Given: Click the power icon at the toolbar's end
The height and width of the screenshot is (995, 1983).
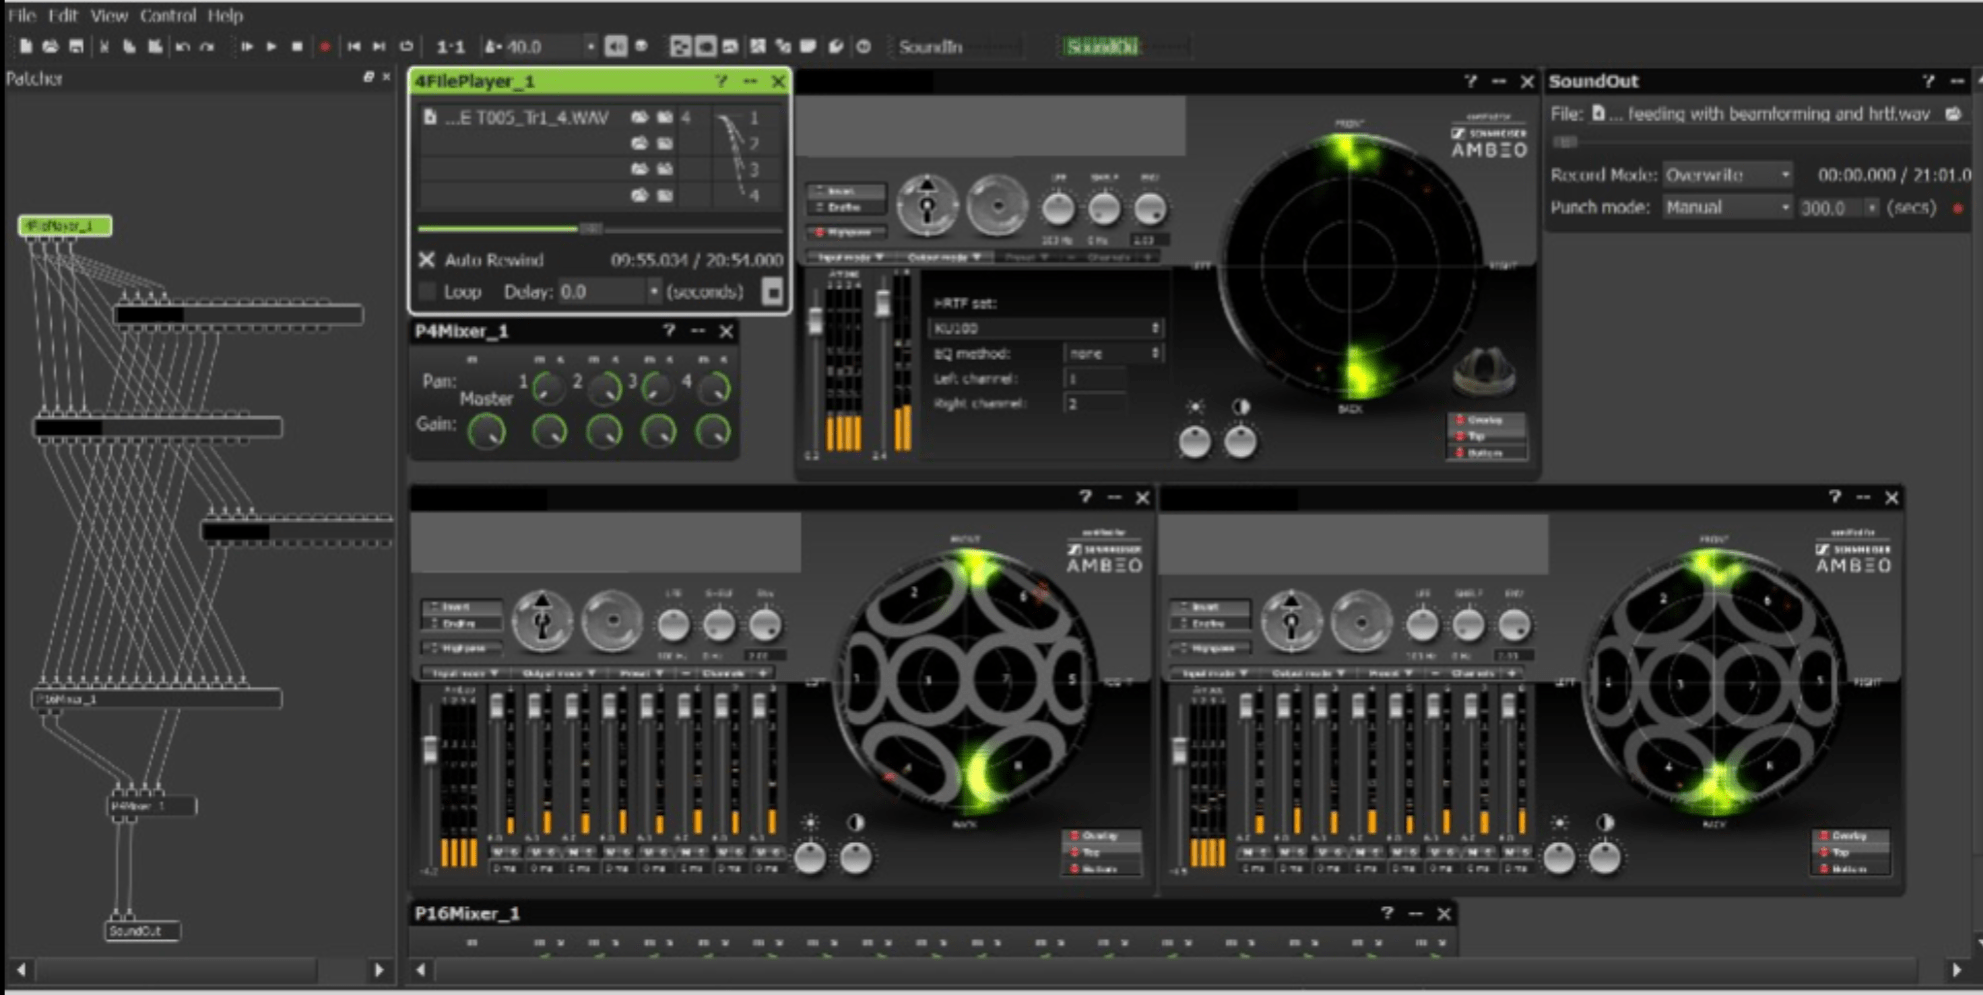Looking at the screenshot, I should point(864,46).
